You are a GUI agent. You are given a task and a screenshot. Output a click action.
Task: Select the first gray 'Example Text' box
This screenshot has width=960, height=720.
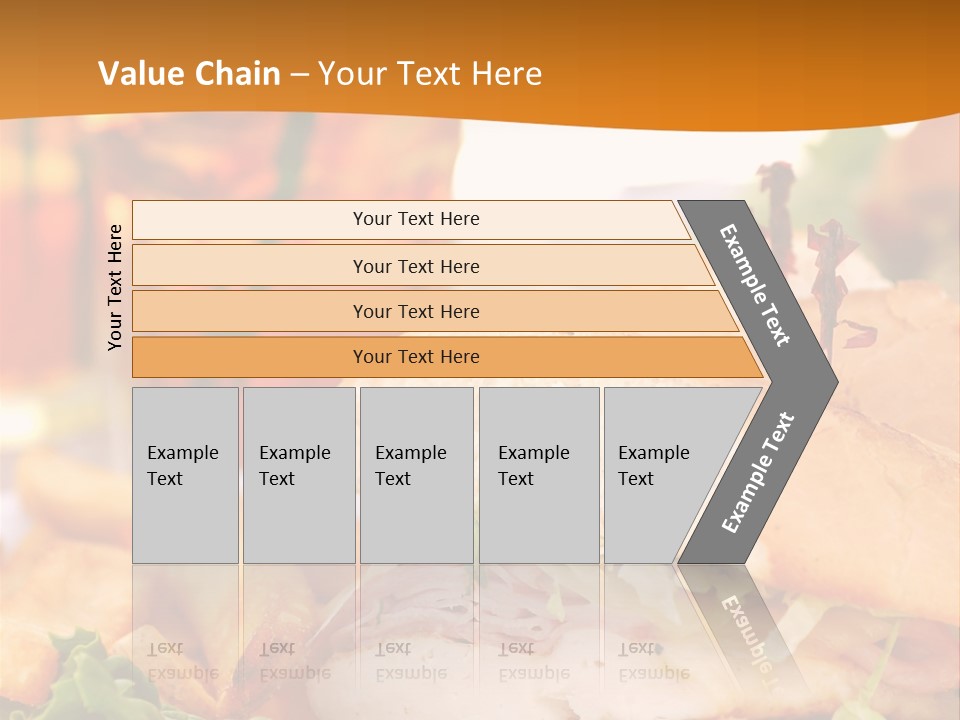[185, 475]
